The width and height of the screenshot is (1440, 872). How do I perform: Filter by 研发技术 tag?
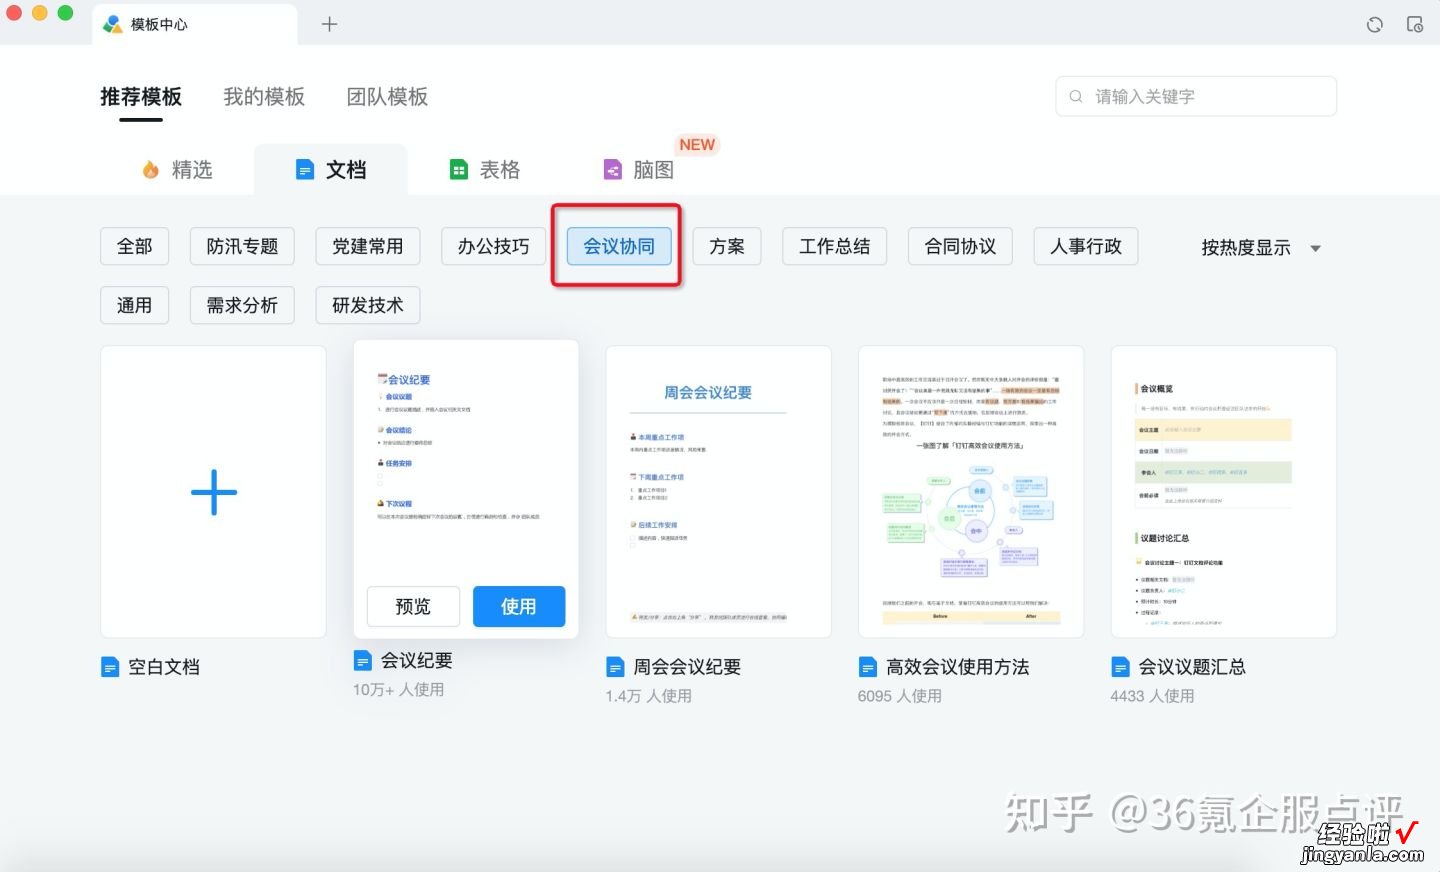pos(368,305)
